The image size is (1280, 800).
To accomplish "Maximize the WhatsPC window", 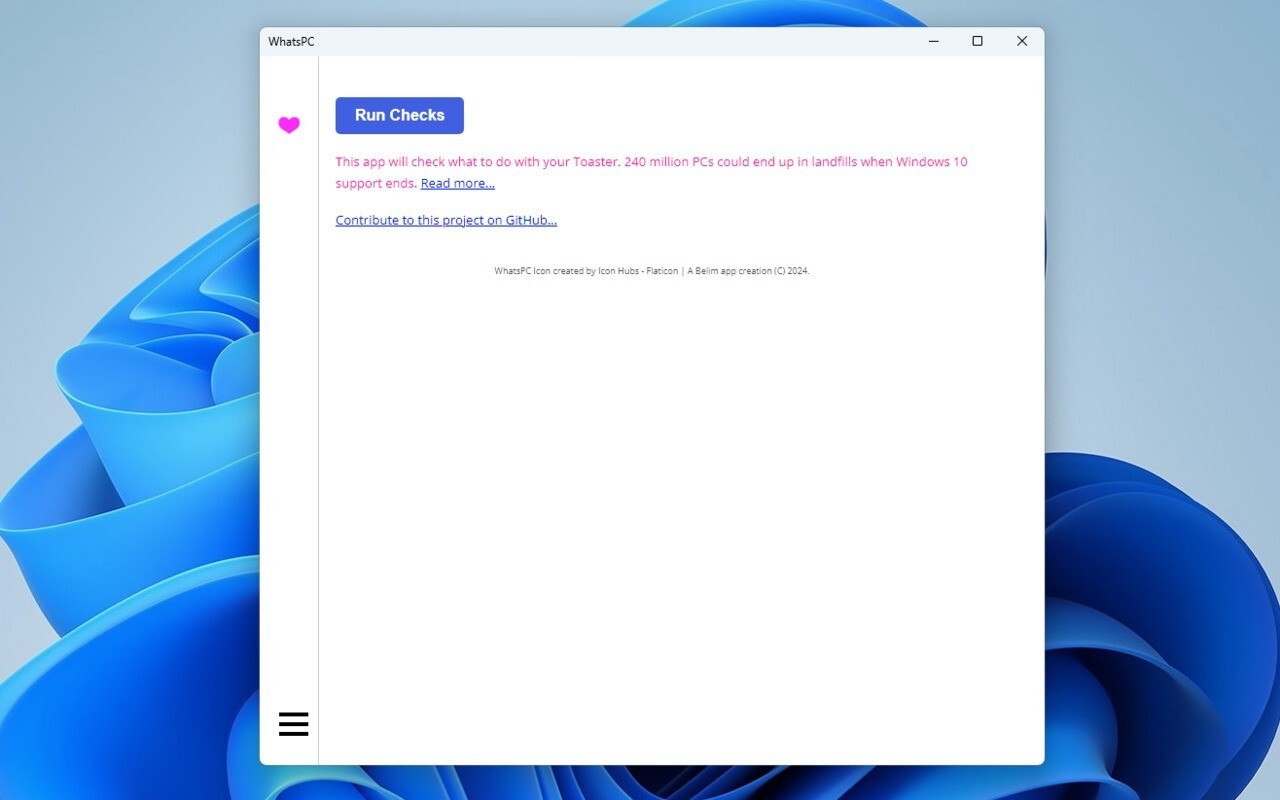I will tap(977, 41).
